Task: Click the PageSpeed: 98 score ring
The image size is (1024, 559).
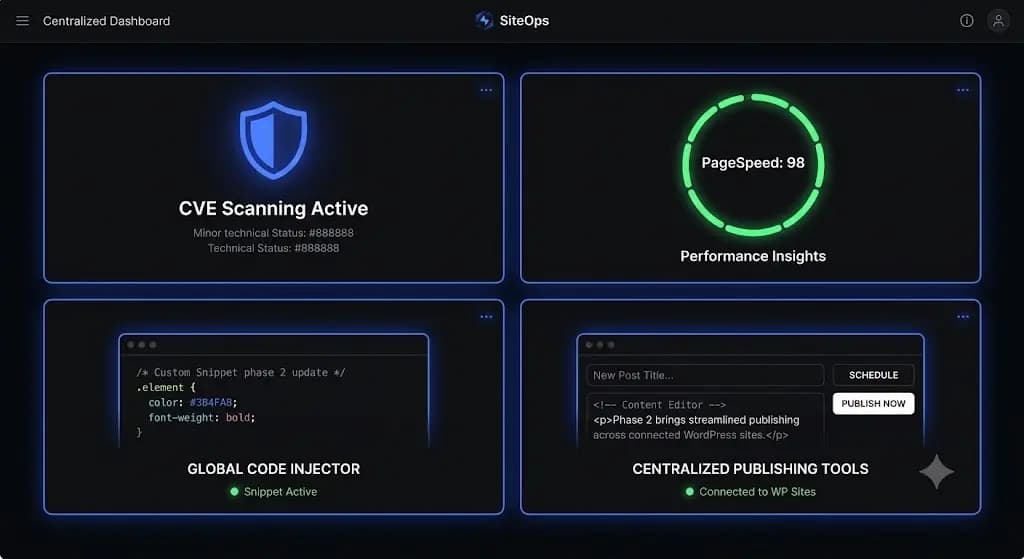Action: pyautogui.click(x=753, y=164)
